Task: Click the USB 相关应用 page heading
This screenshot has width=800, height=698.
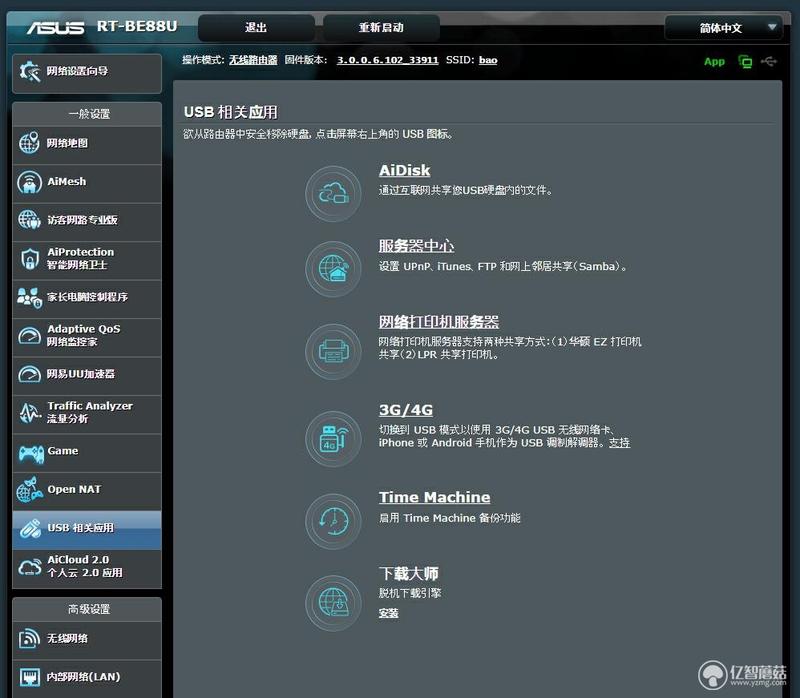Action: (x=231, y=112)
